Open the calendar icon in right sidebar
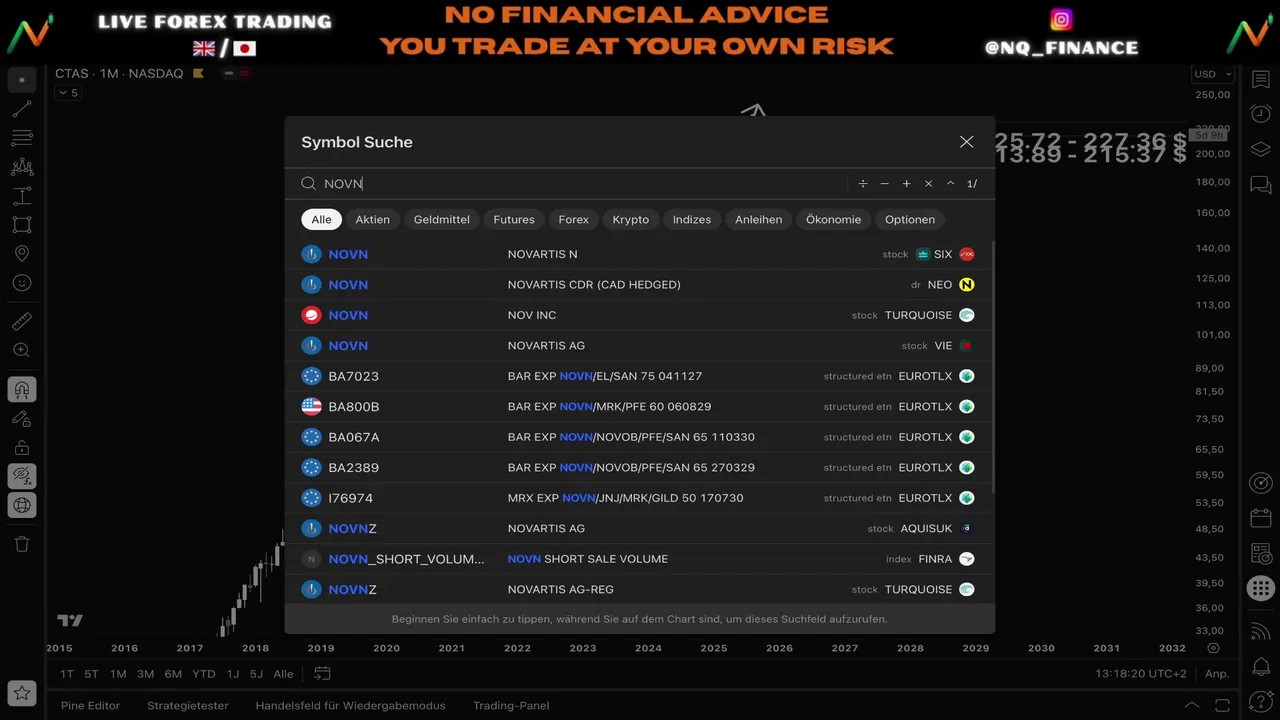This screenshot has width=1280, height=720. pyautogui.click(x=1261, y=518)
